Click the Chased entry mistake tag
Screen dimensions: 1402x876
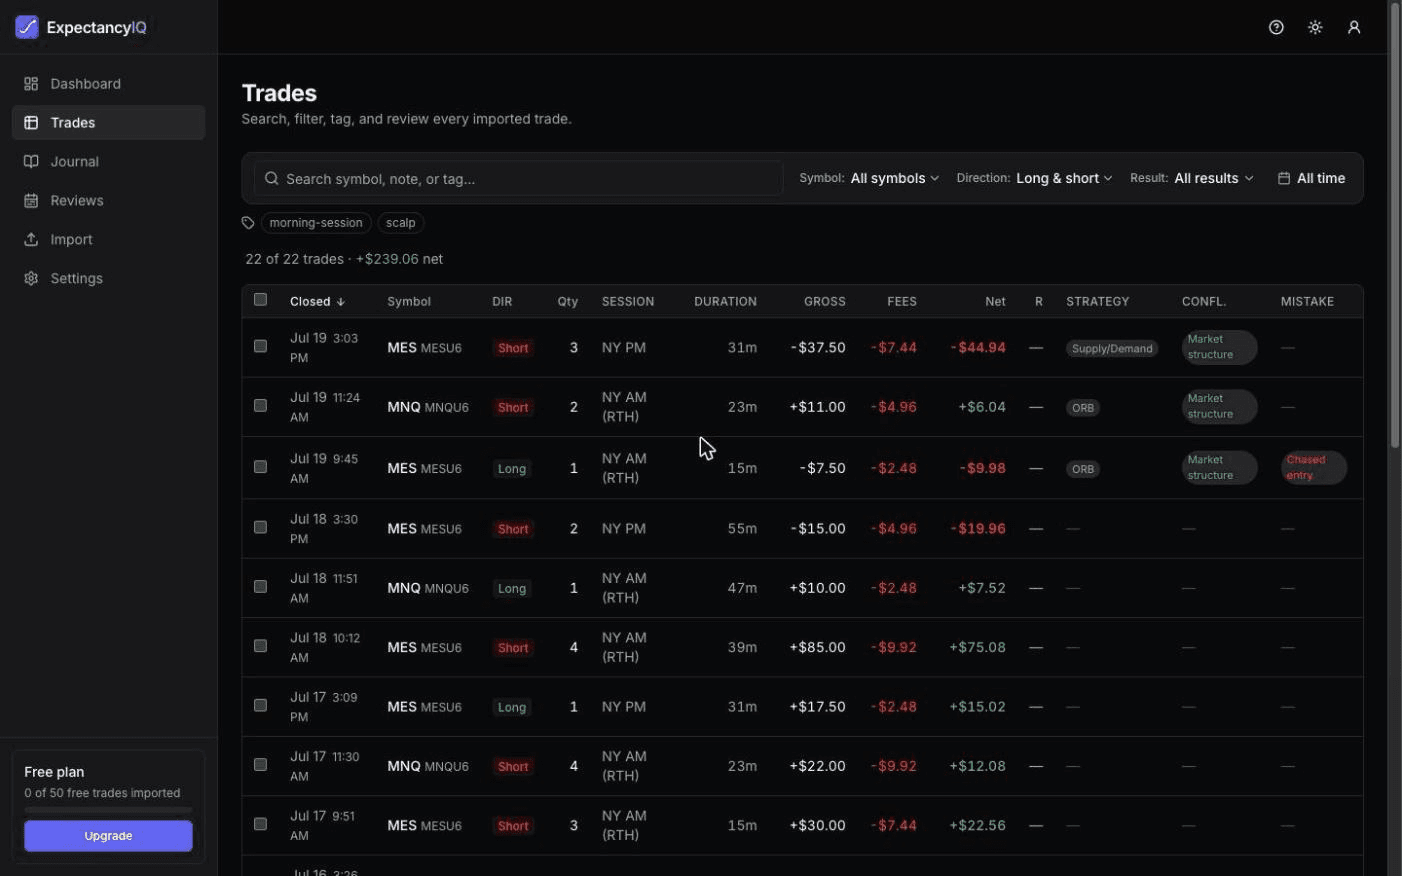click(1313, 468)
